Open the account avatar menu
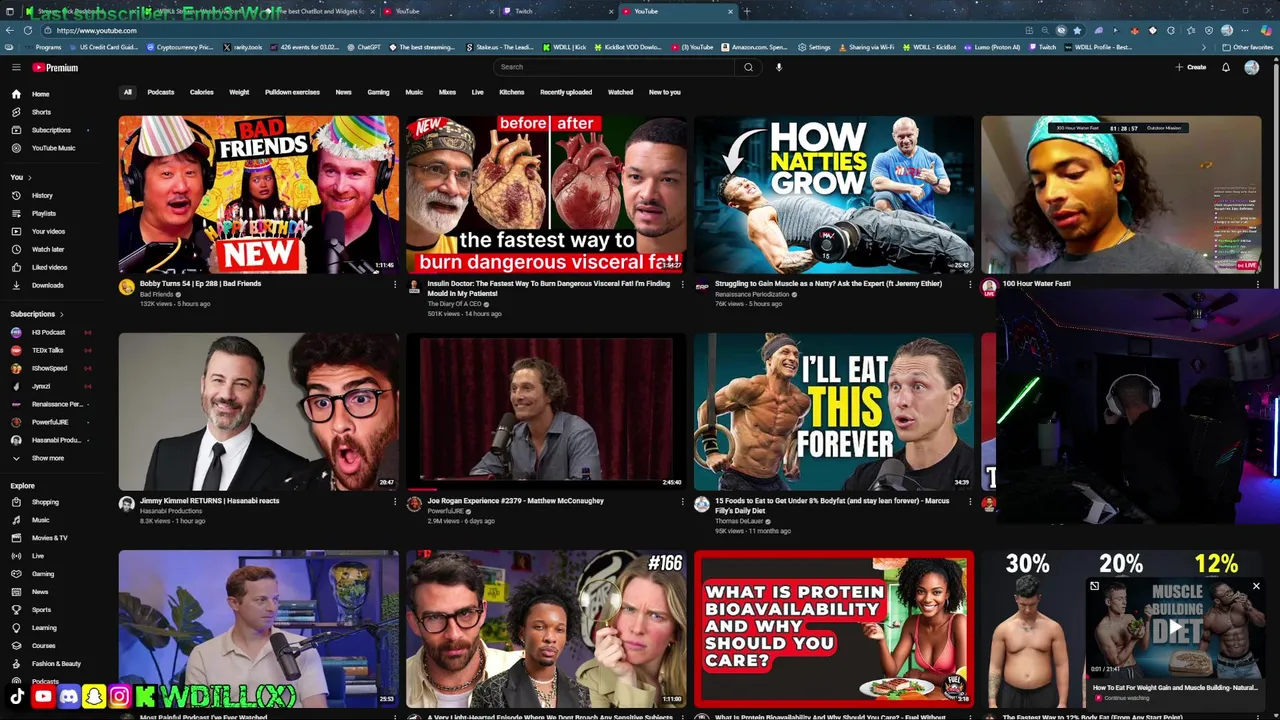This screenshot has height=720, width=1280. click(1251, 67)
